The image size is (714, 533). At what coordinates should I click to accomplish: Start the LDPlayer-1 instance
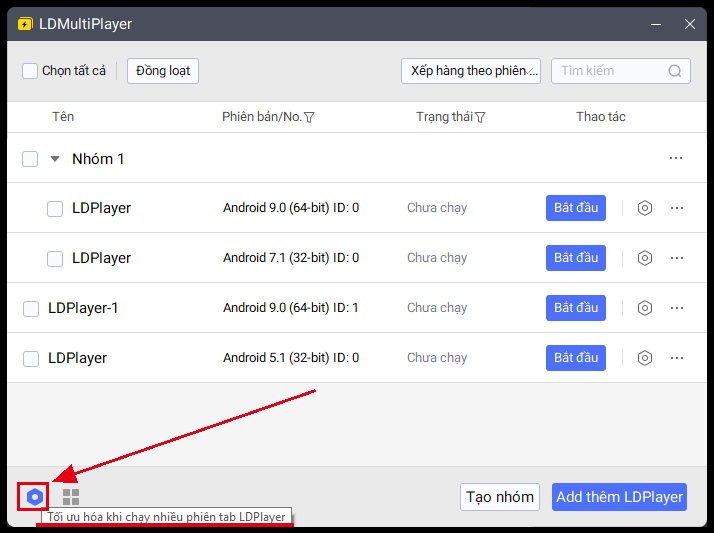tap(576, 308)
